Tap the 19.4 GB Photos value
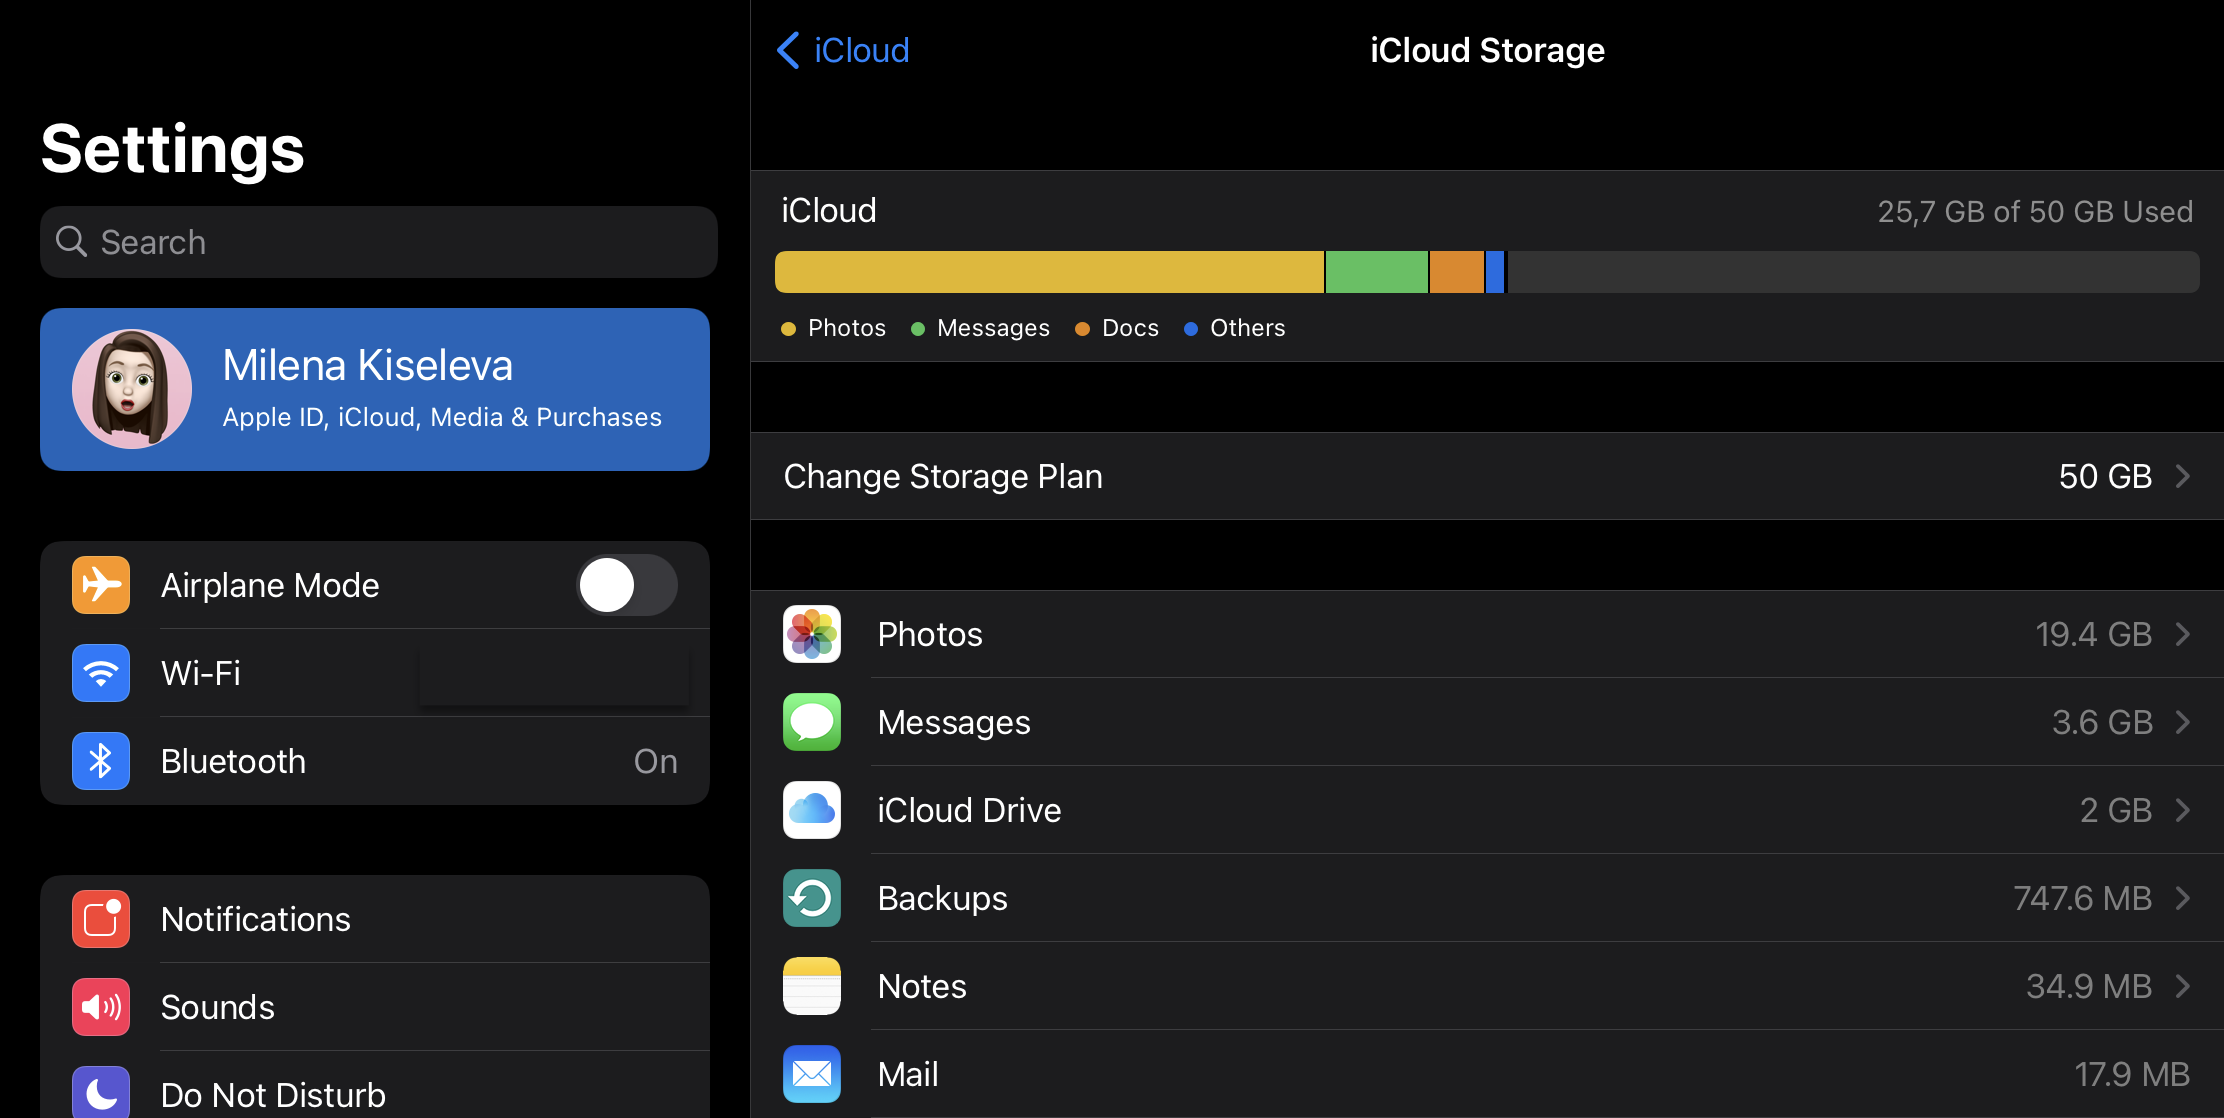 point(2093,634)
